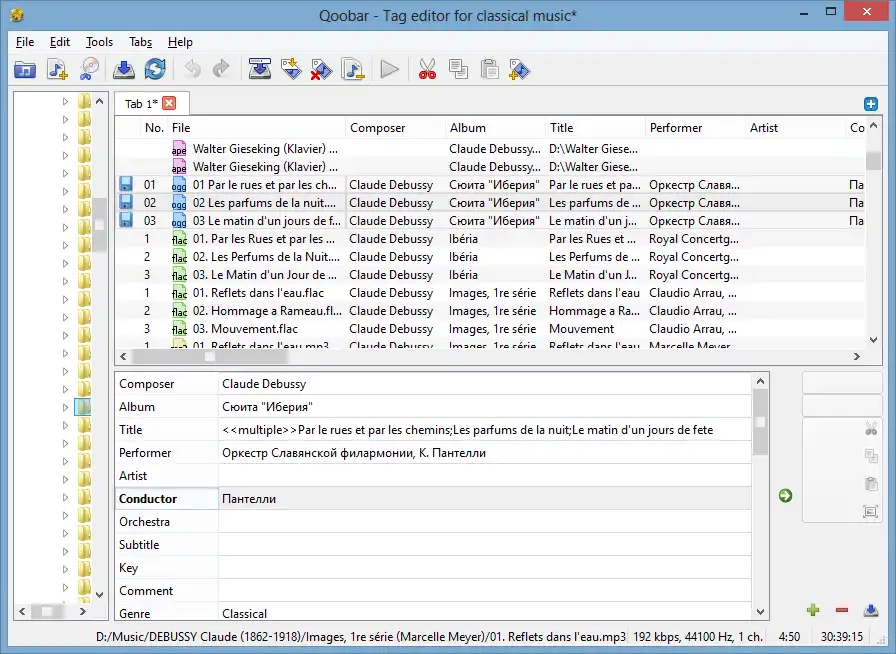
Task: Switch to Tab 1
Action: click(139, 104)
